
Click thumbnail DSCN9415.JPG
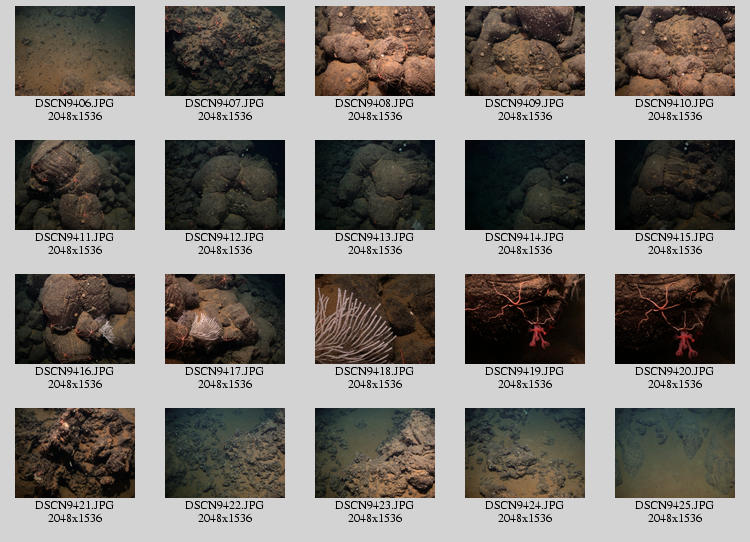(x=675, y=185)
